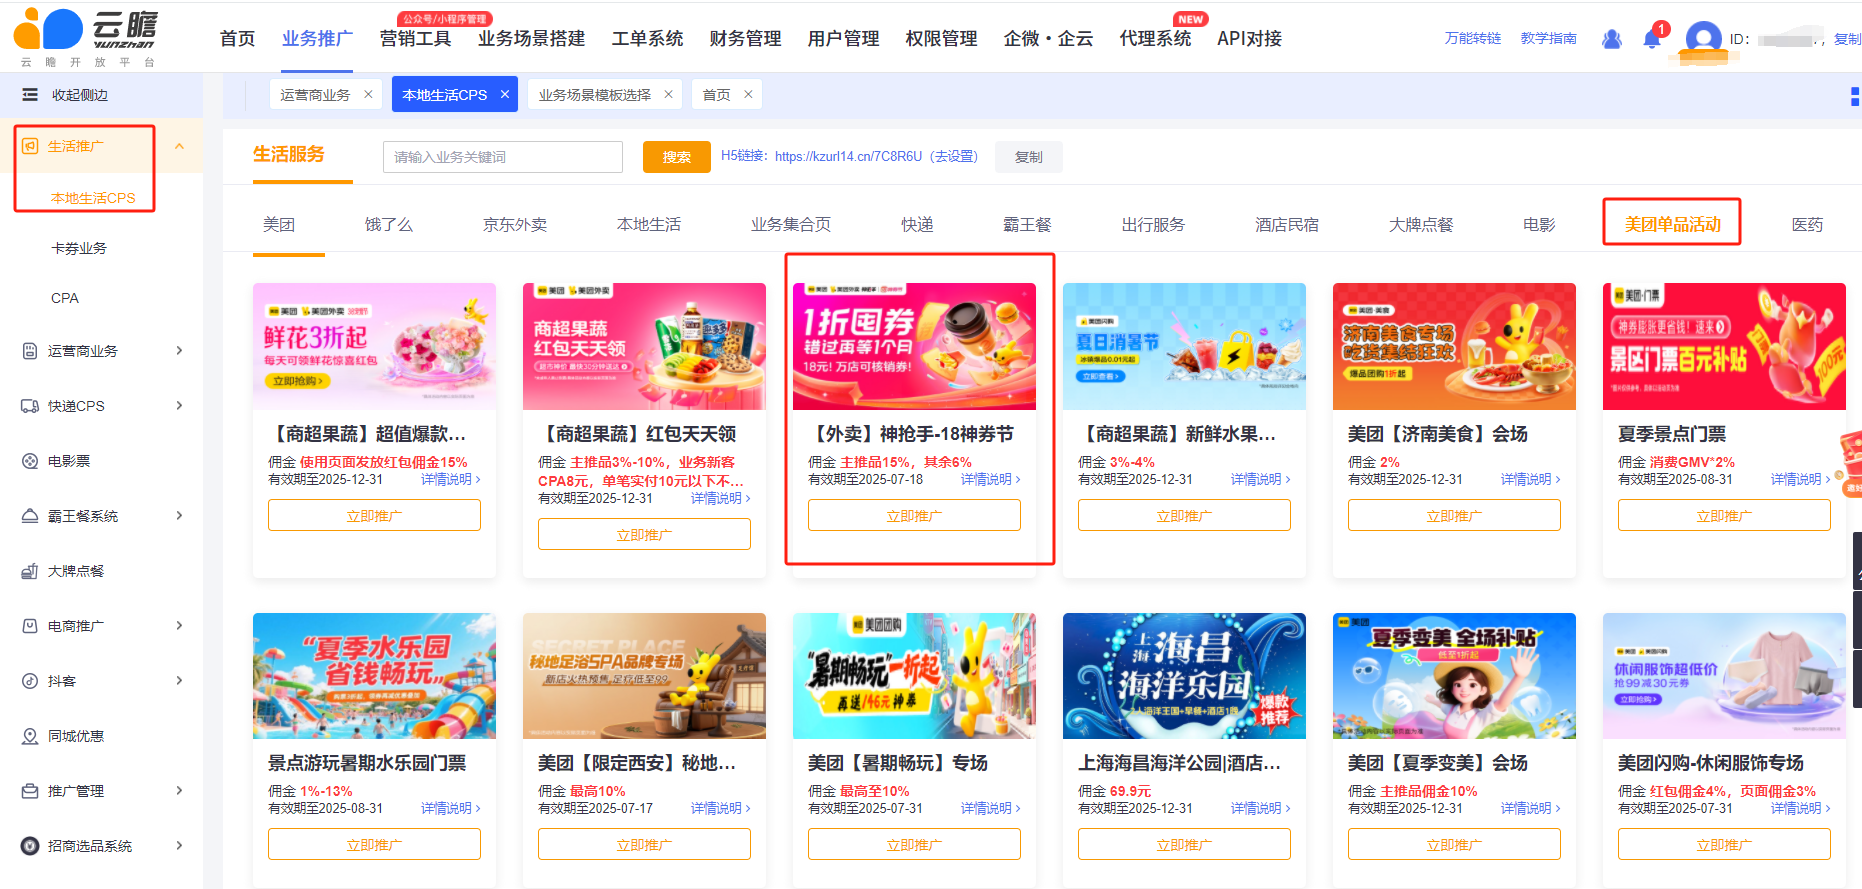
Task: Open 工单系统 in the top navigation
Action: tap(647, 38)
